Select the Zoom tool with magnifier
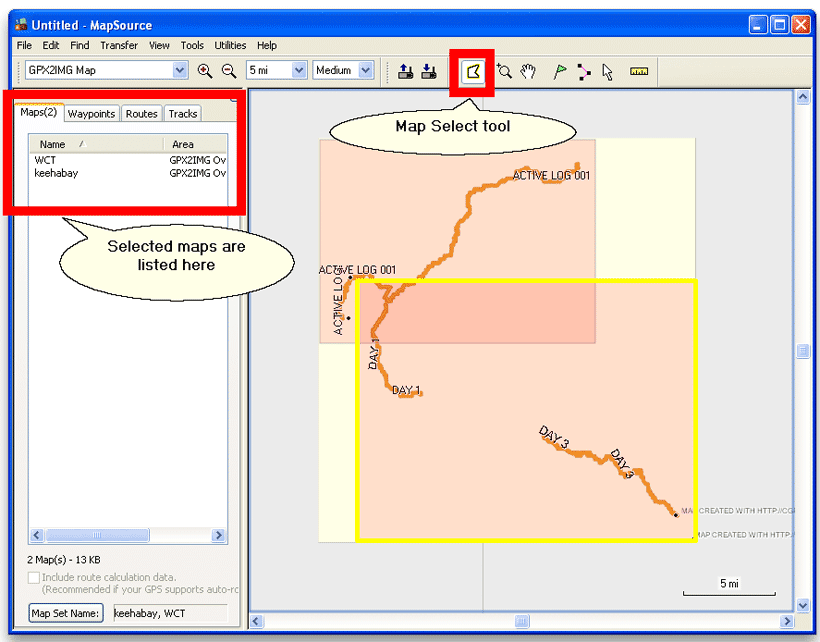820x642 pixels. pos(504,71)
